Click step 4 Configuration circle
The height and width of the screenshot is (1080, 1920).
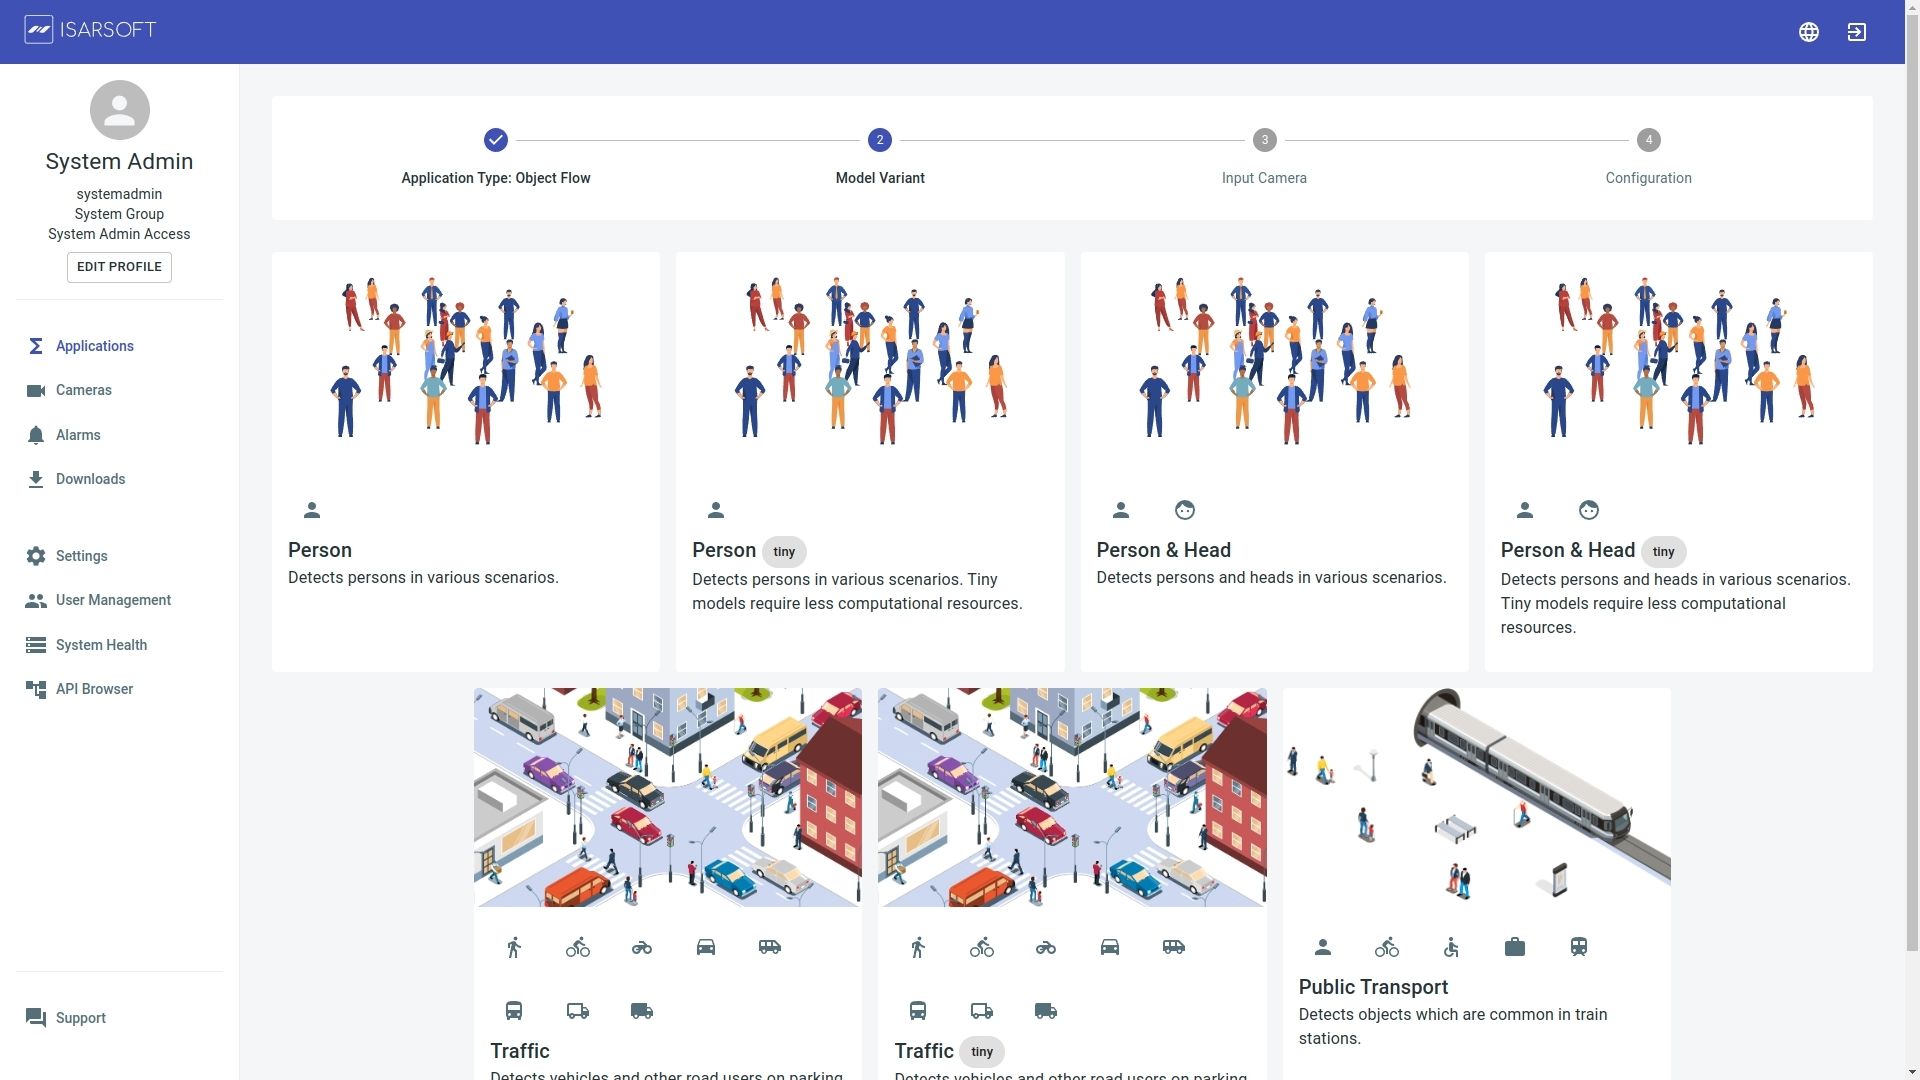click(x=1648, y=141)
